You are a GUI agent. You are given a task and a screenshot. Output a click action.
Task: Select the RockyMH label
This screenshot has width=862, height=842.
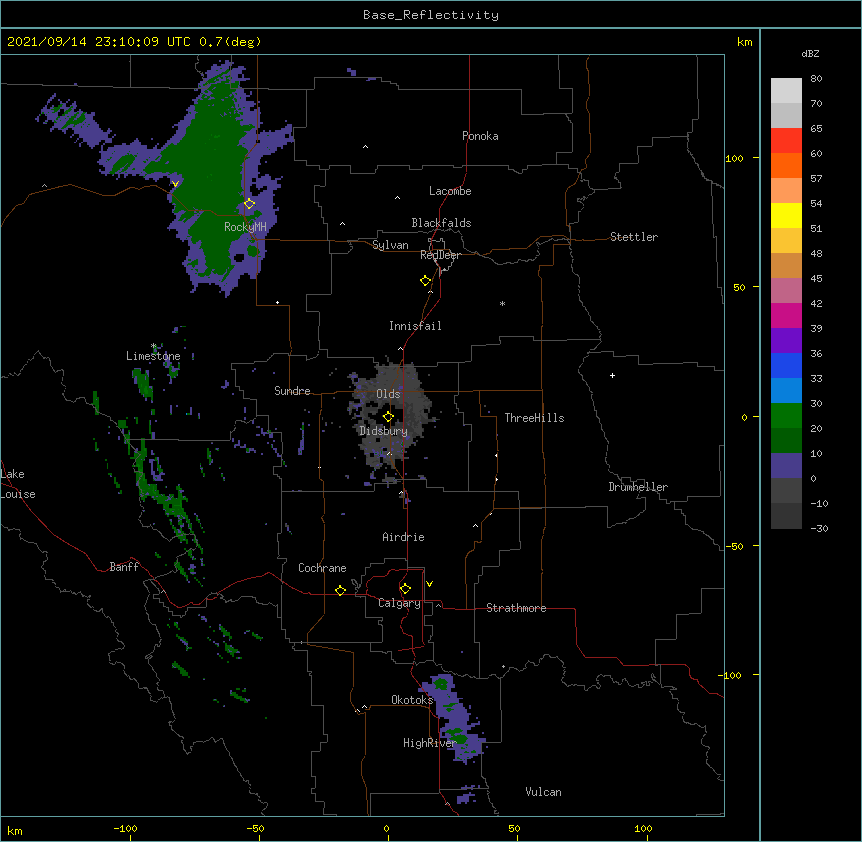pos(245,226)
